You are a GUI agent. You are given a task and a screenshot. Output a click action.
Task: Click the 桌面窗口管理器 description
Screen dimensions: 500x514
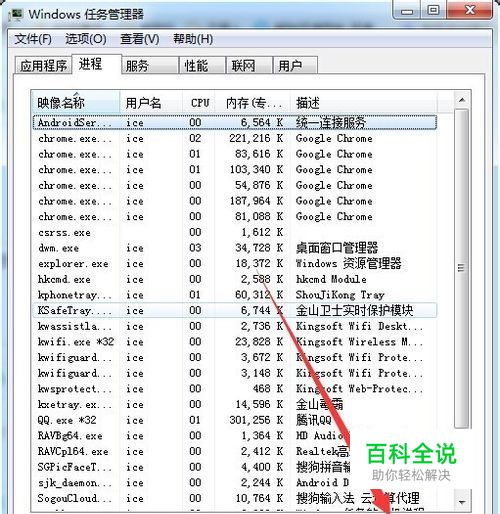[x=337, y=248]
